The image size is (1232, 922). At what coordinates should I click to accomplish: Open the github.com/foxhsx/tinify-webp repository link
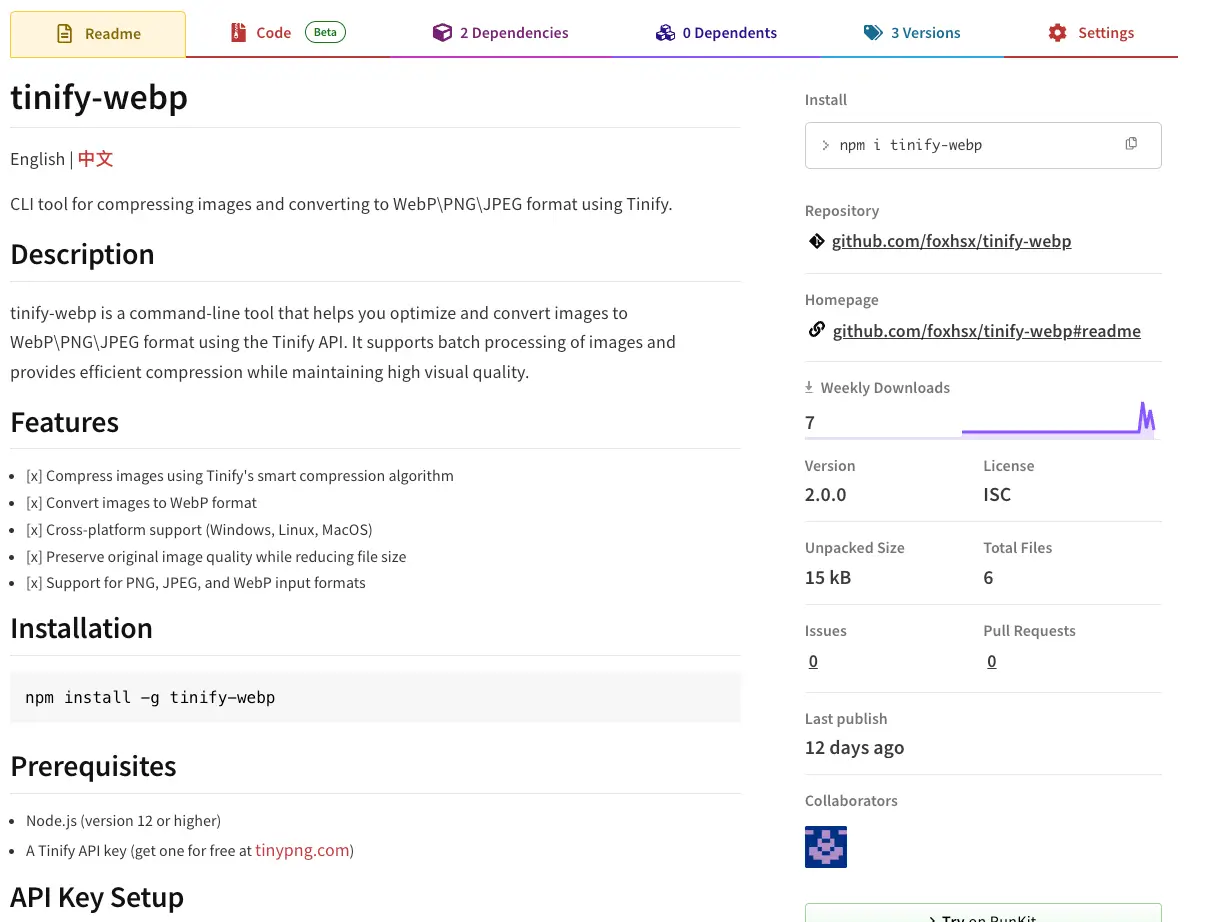point(951,241)
